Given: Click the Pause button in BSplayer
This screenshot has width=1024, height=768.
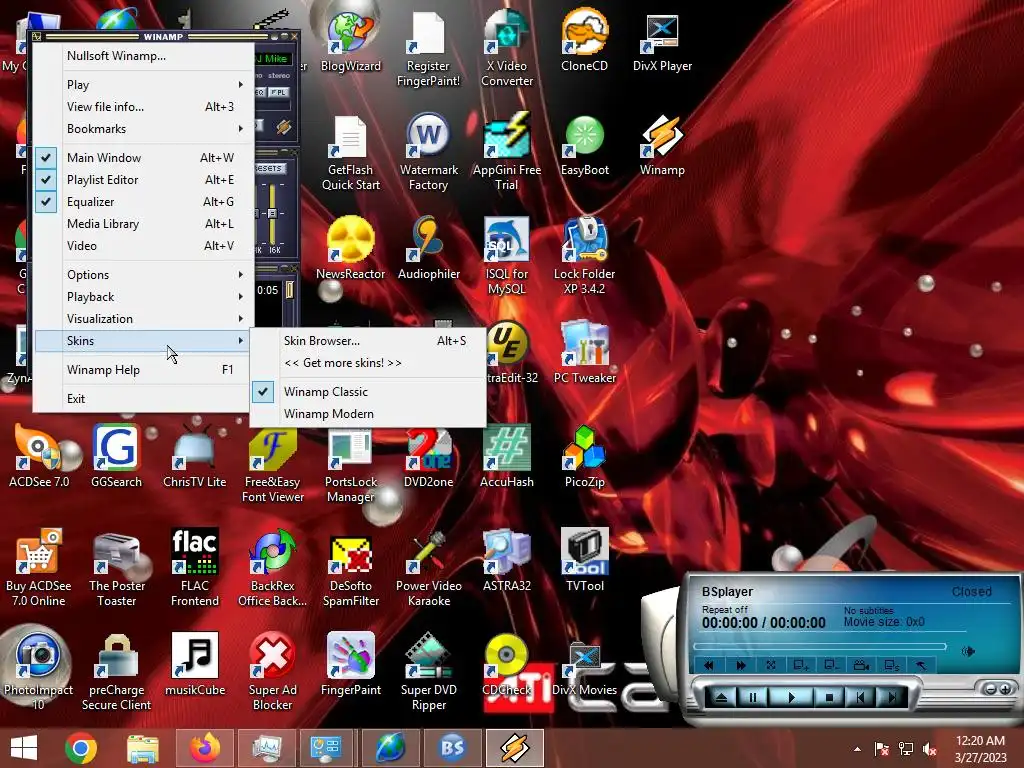Looking at the screenshot, I should click(752, 697).
